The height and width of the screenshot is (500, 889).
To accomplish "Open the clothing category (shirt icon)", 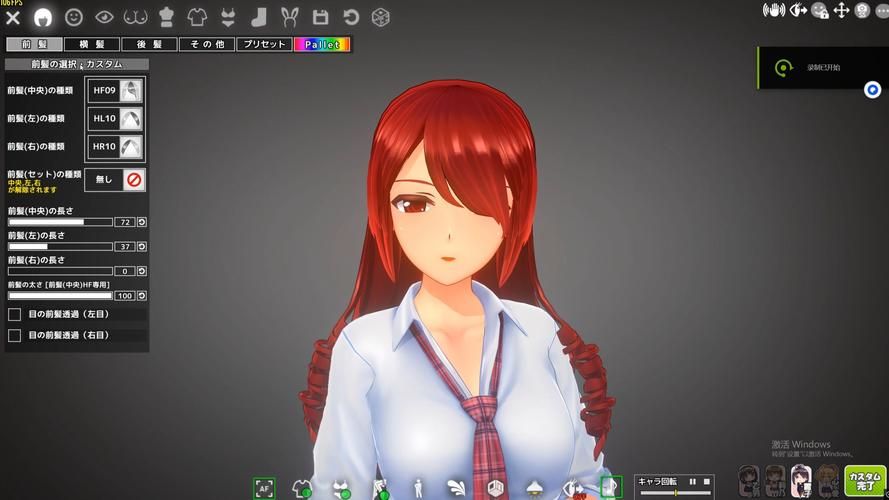I will [x=197, y=17].
